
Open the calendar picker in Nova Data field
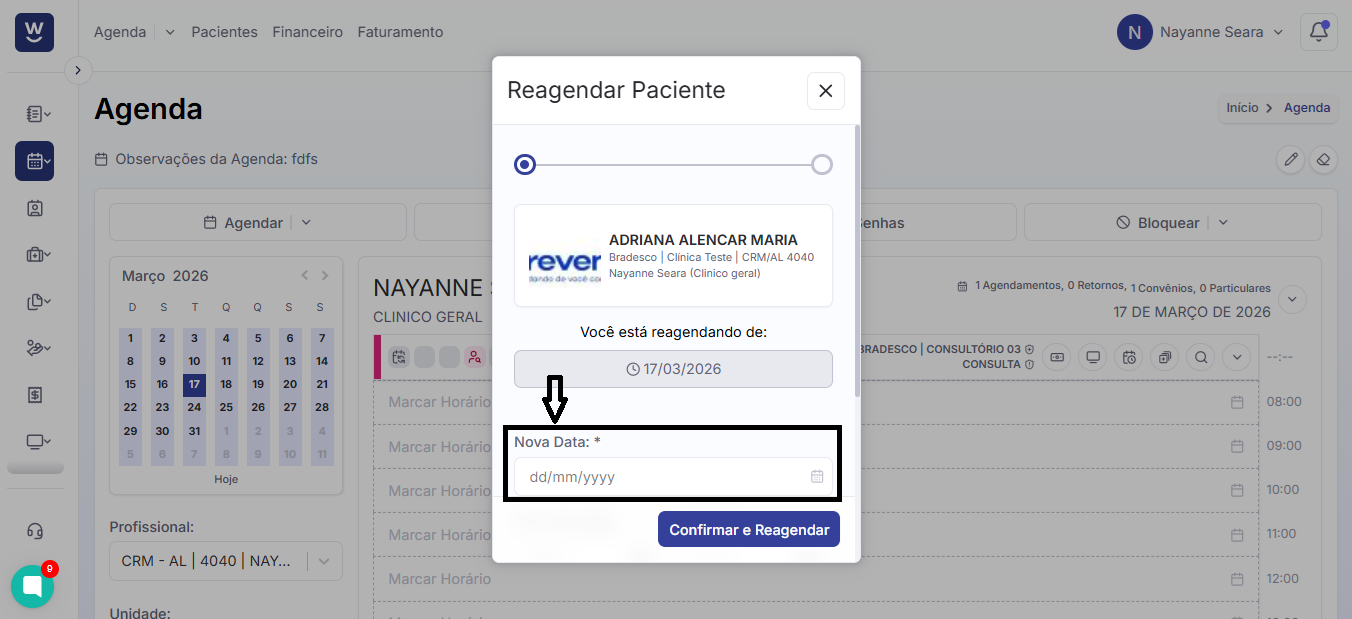click(x=817, y=477)
